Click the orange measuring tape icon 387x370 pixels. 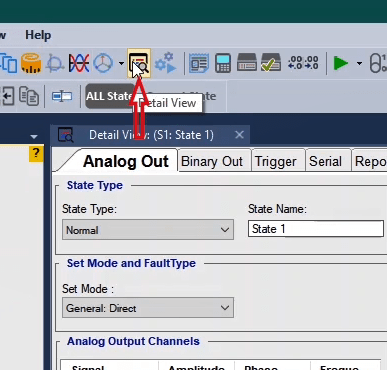point(31,63)
